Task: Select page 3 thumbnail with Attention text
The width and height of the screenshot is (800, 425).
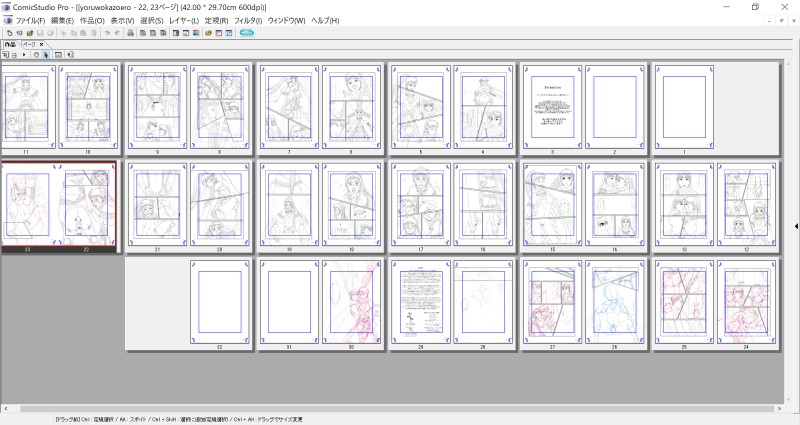Action: pos(553,107)
